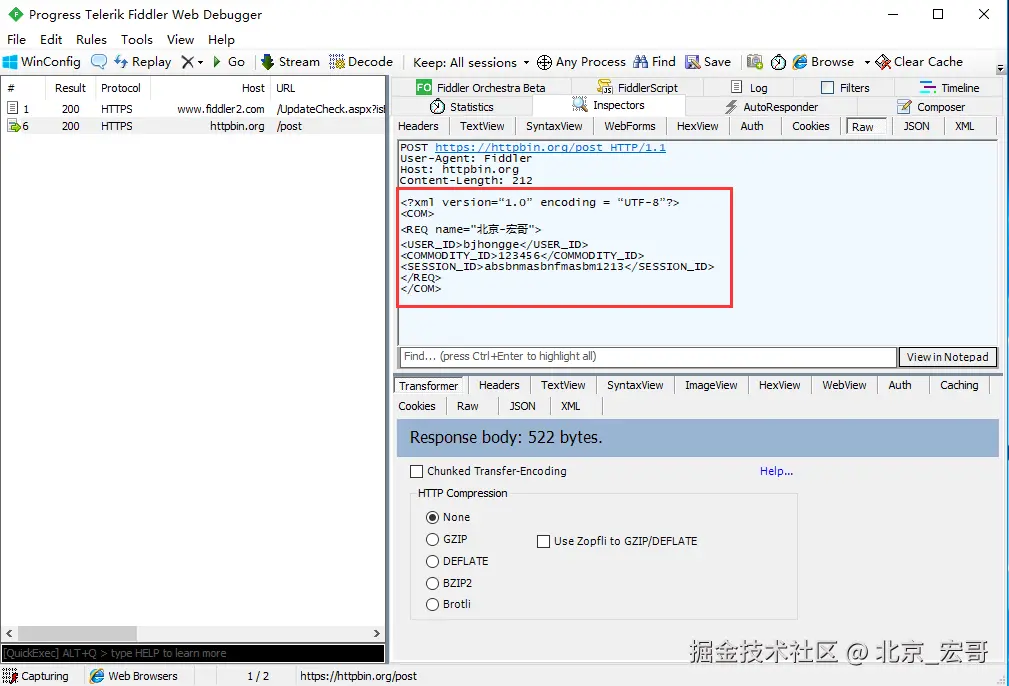Click the Response body 522 bytes banner
Image resolution: width=1009 pixels, height=686 pixels.
(697, 438)
